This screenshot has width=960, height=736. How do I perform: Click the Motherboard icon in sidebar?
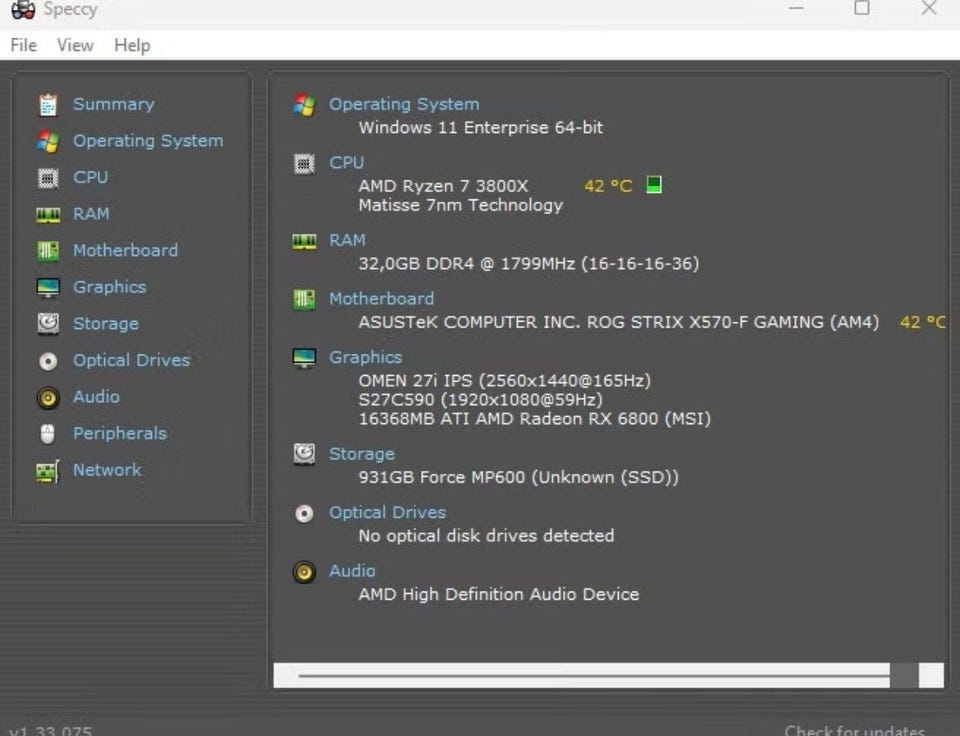pyautogui.click(x=48, y=251)
